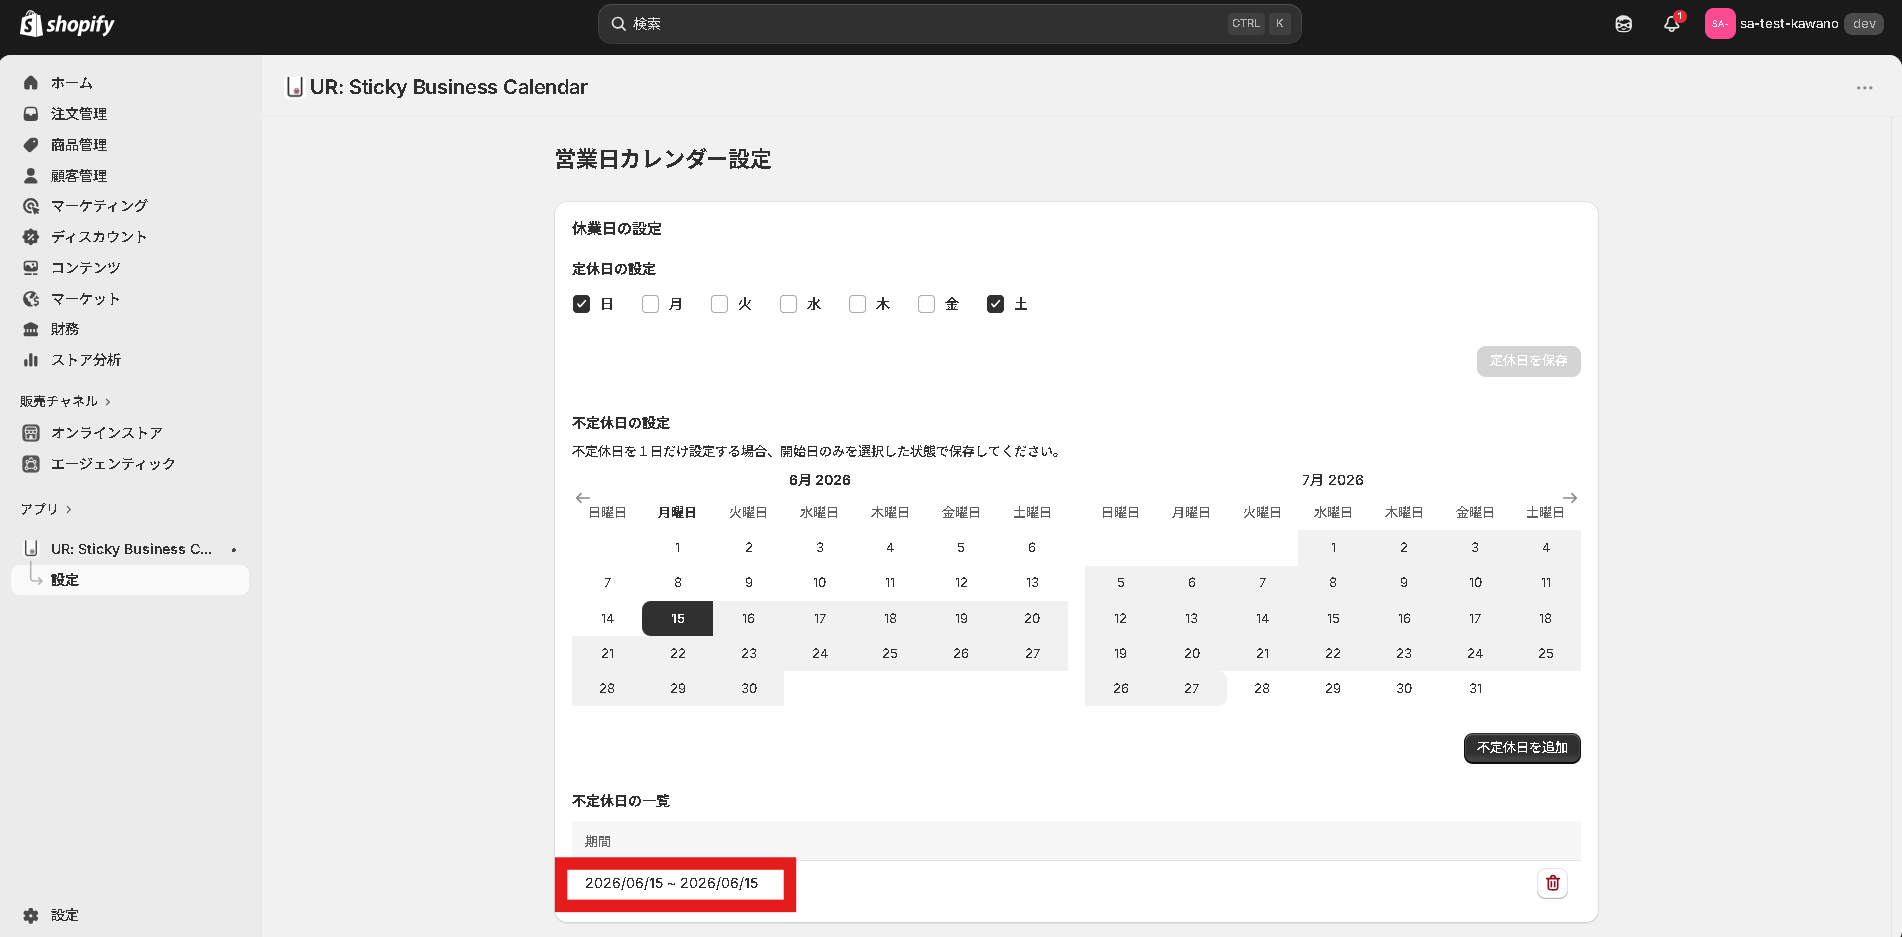
Task: Check the 火 regular holiday checkbox
Action: click(719, 304)
